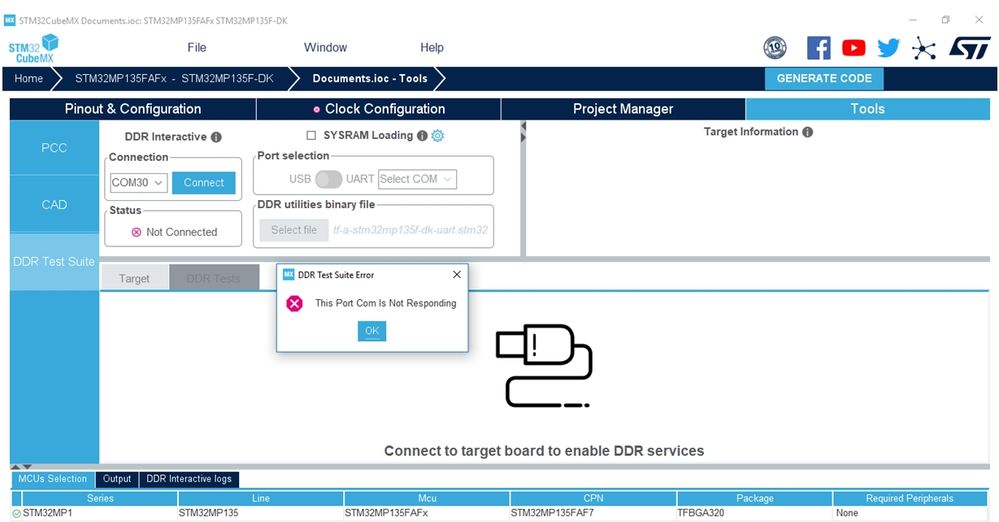Screen dimensions: 999x522
Task: Sort by the Line column header
Action: pos(261,498)
